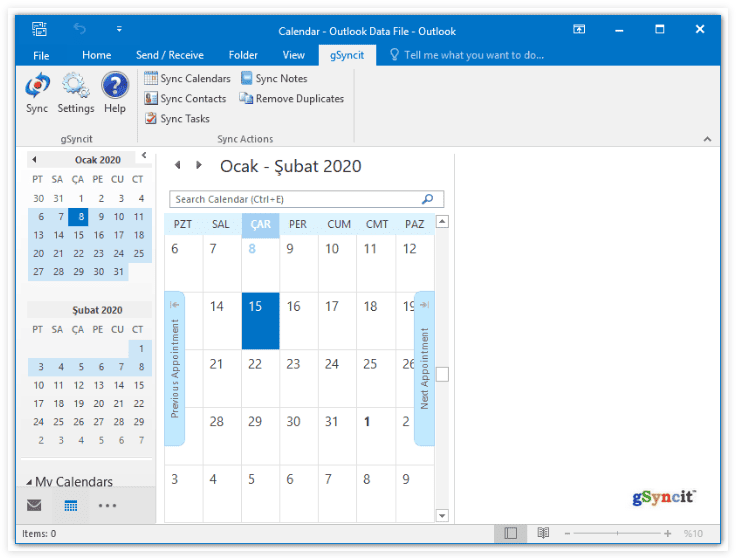Screen dimensions: 736x558
Task: Switch to Normal view in status bar
Action: pyautogui.click(x=510, y=533)
